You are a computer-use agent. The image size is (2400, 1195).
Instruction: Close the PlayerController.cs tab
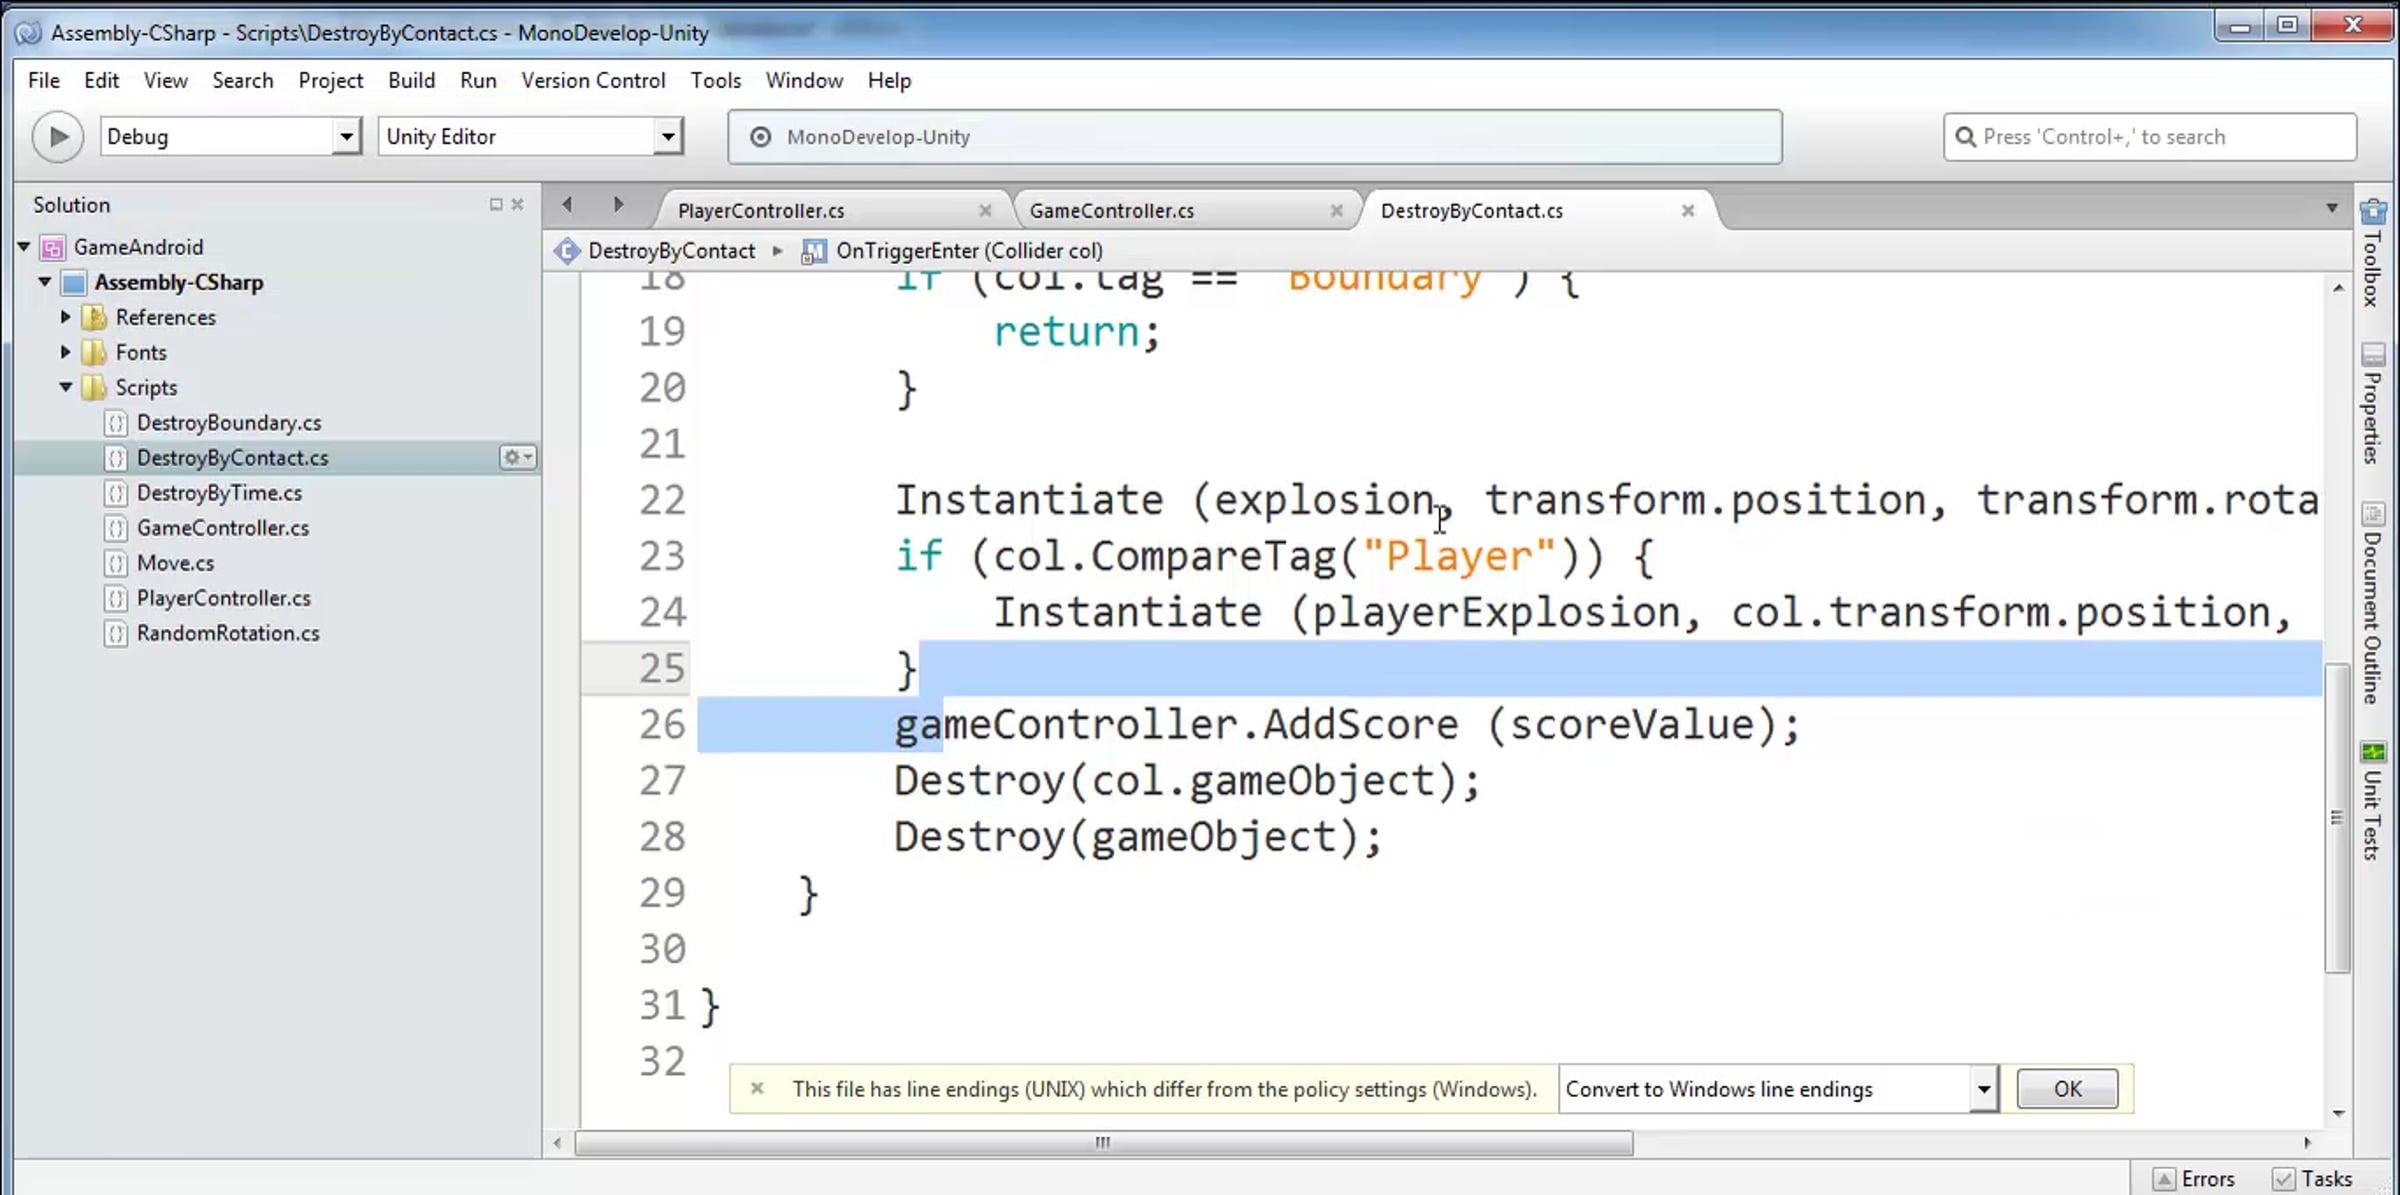click(985, 210)
